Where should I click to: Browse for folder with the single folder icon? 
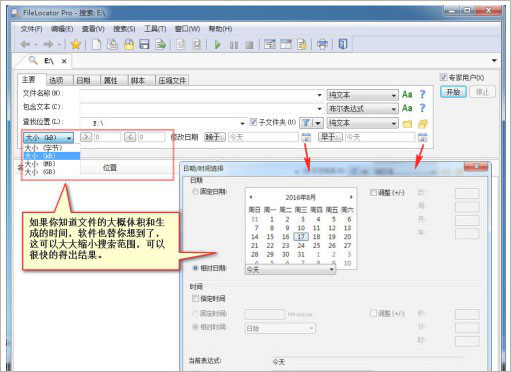(407, 124)
